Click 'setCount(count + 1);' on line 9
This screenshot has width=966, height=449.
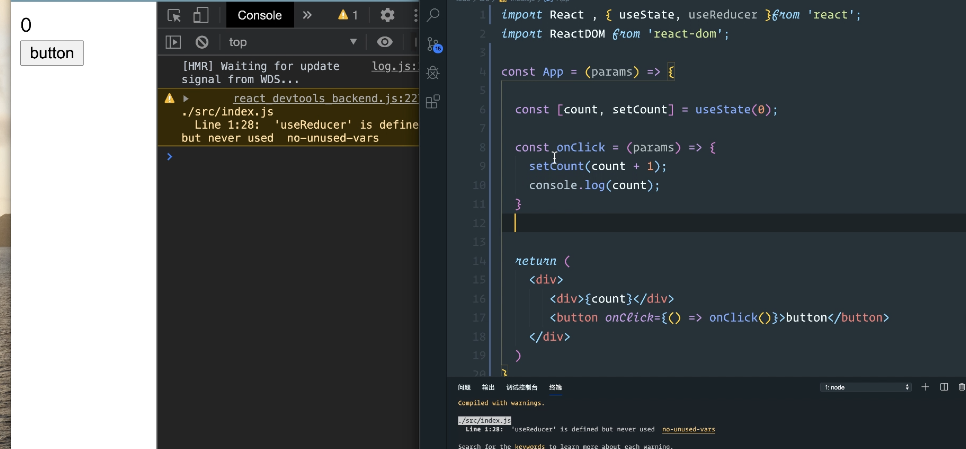[598, 166]
